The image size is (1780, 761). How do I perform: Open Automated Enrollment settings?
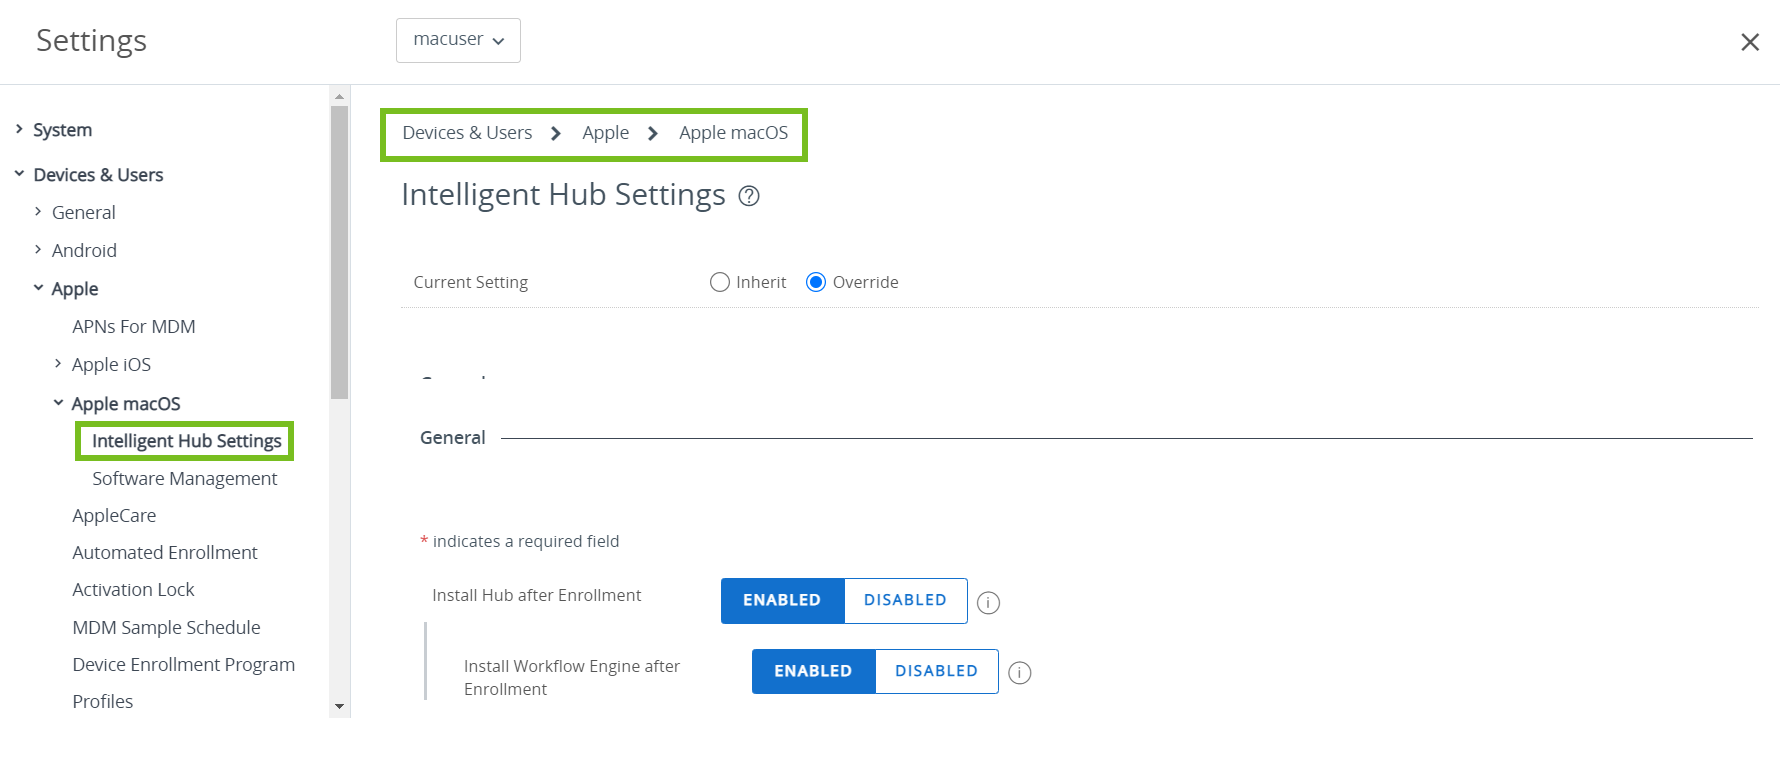click(165, 553)
